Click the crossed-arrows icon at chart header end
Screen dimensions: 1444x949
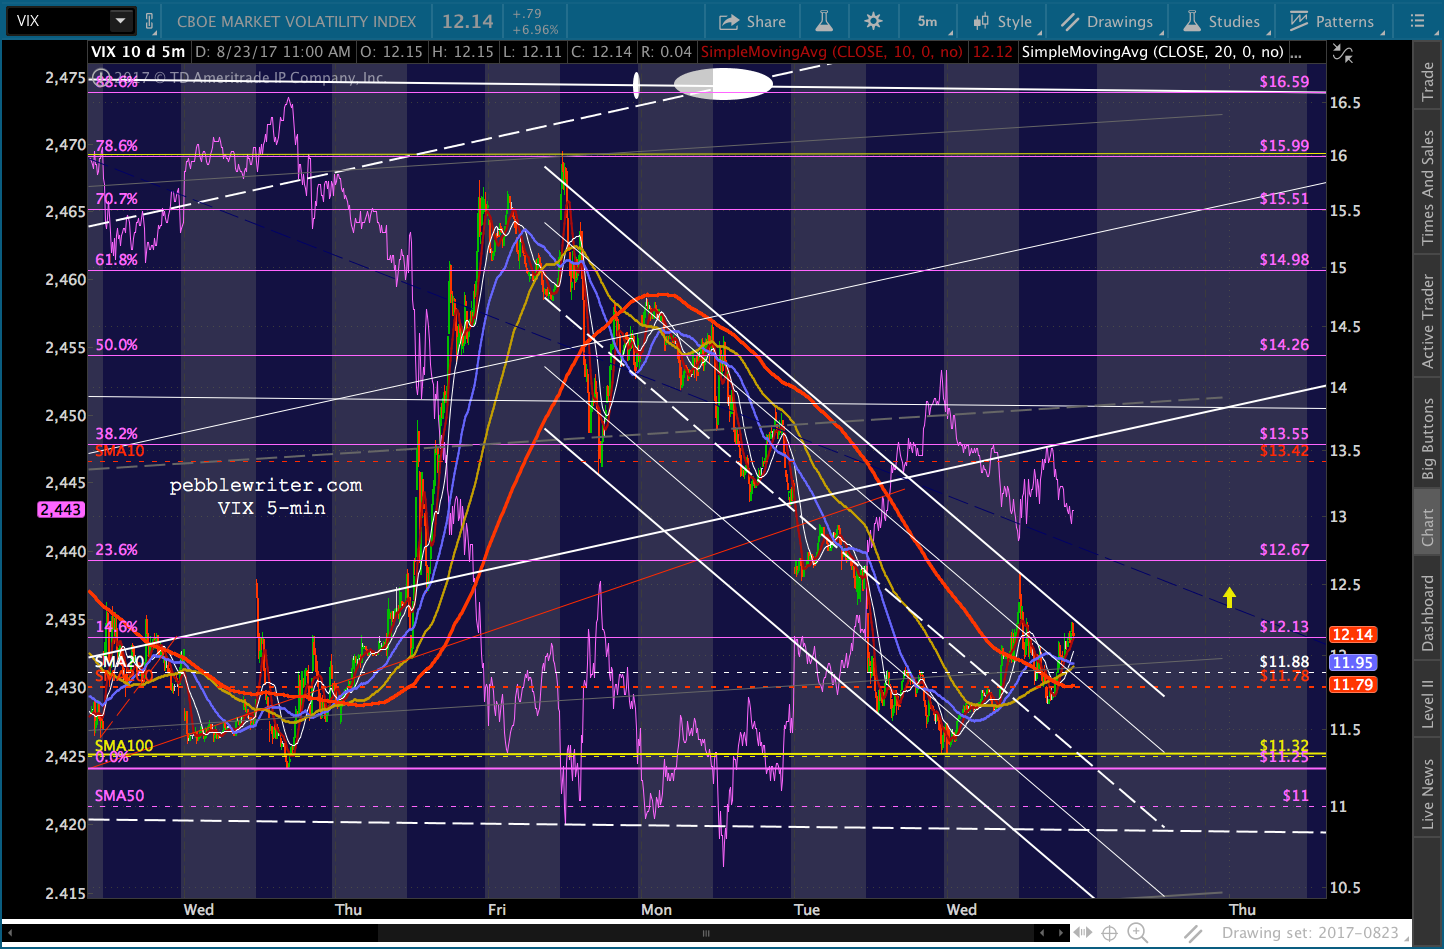click(x=1343, y=53)
